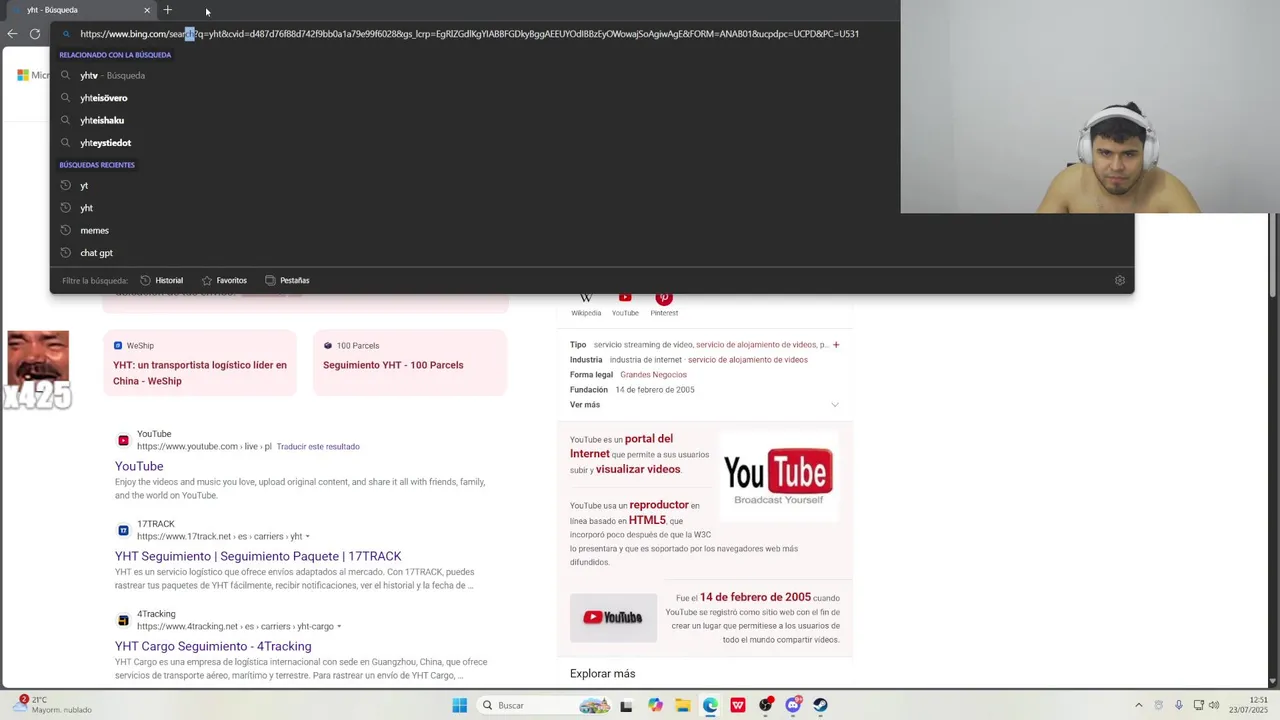Click the microphone tray icon
Viewport: 1280px width, 720px height.
pos(1179,705)
